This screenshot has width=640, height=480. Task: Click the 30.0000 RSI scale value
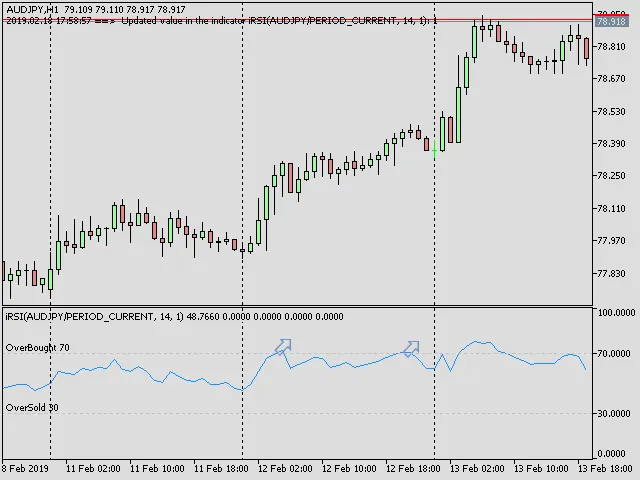[x=614, y=414]
